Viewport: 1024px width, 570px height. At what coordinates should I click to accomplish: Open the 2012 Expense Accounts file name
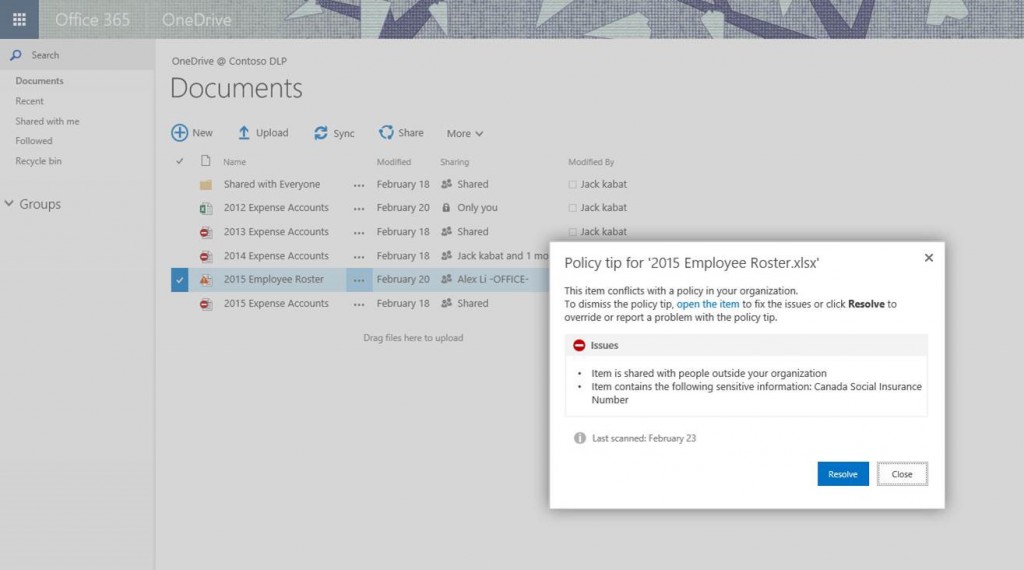276,208
